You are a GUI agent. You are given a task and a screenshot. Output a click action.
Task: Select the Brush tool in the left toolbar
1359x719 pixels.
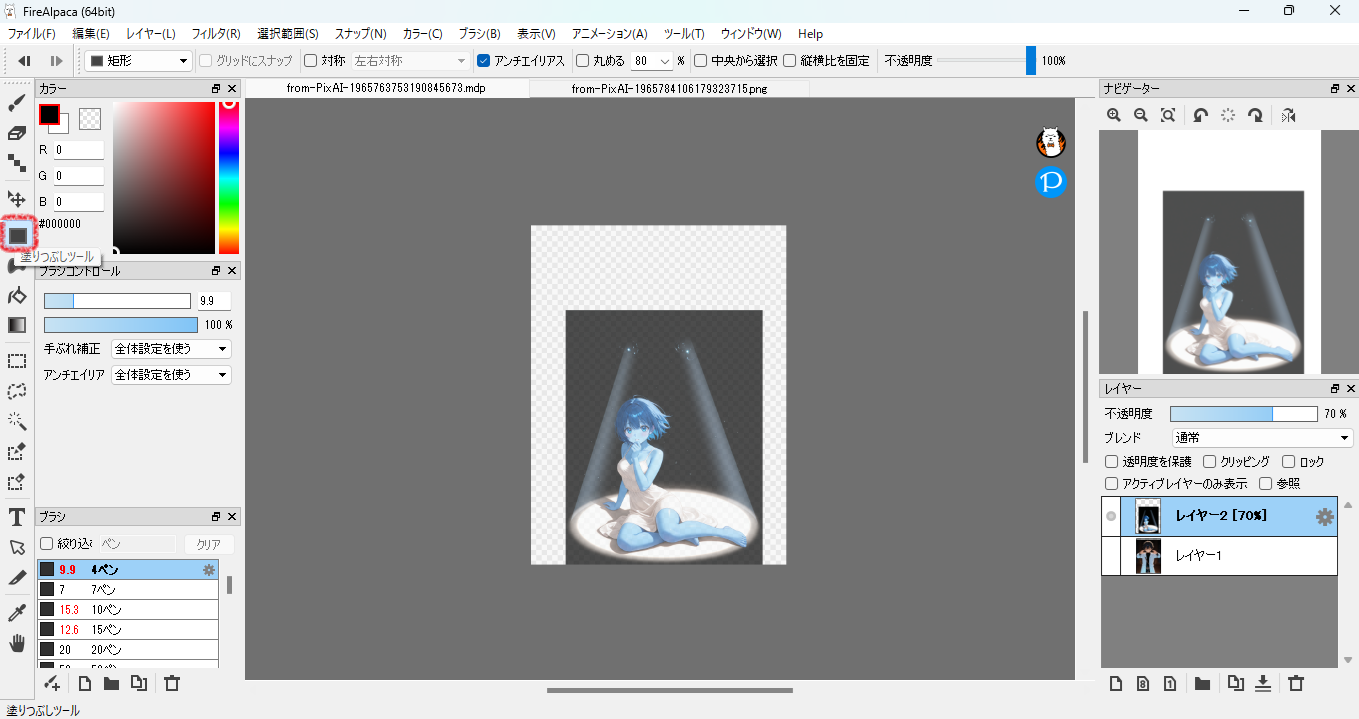point(17,103)
